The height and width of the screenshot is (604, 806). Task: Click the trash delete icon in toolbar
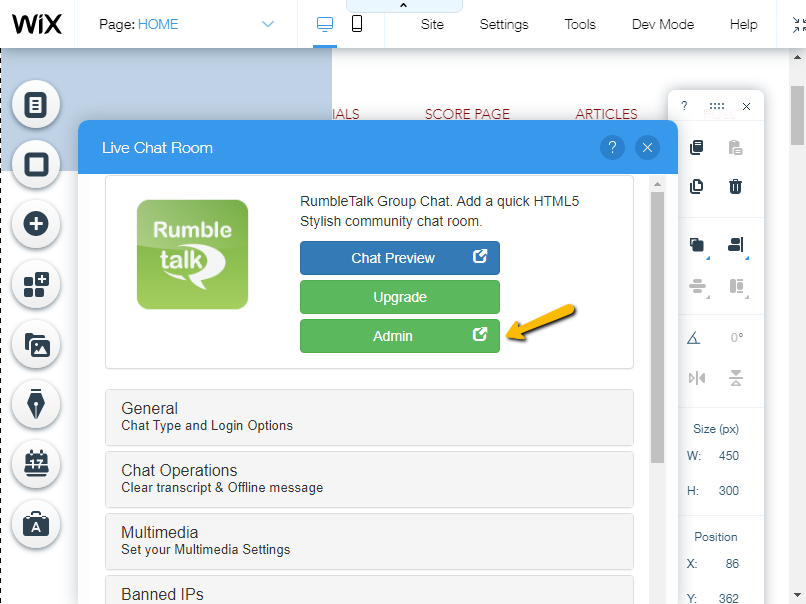pyautogui.click(x=735, y=186)
